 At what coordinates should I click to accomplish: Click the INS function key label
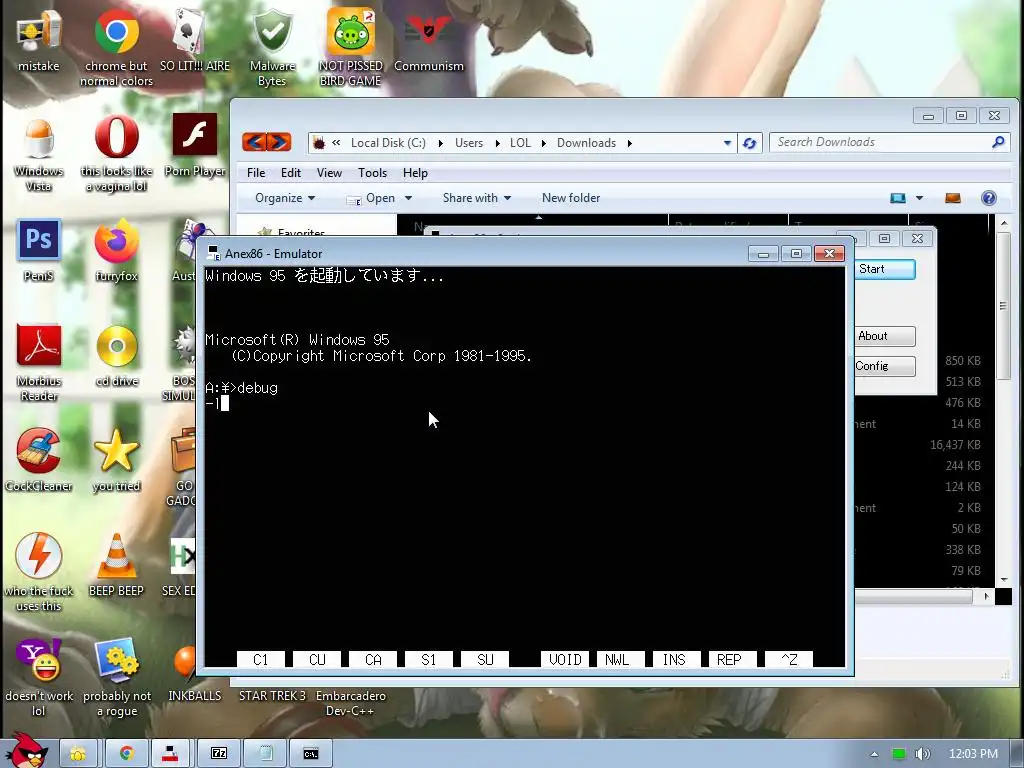tap(675, 660)
